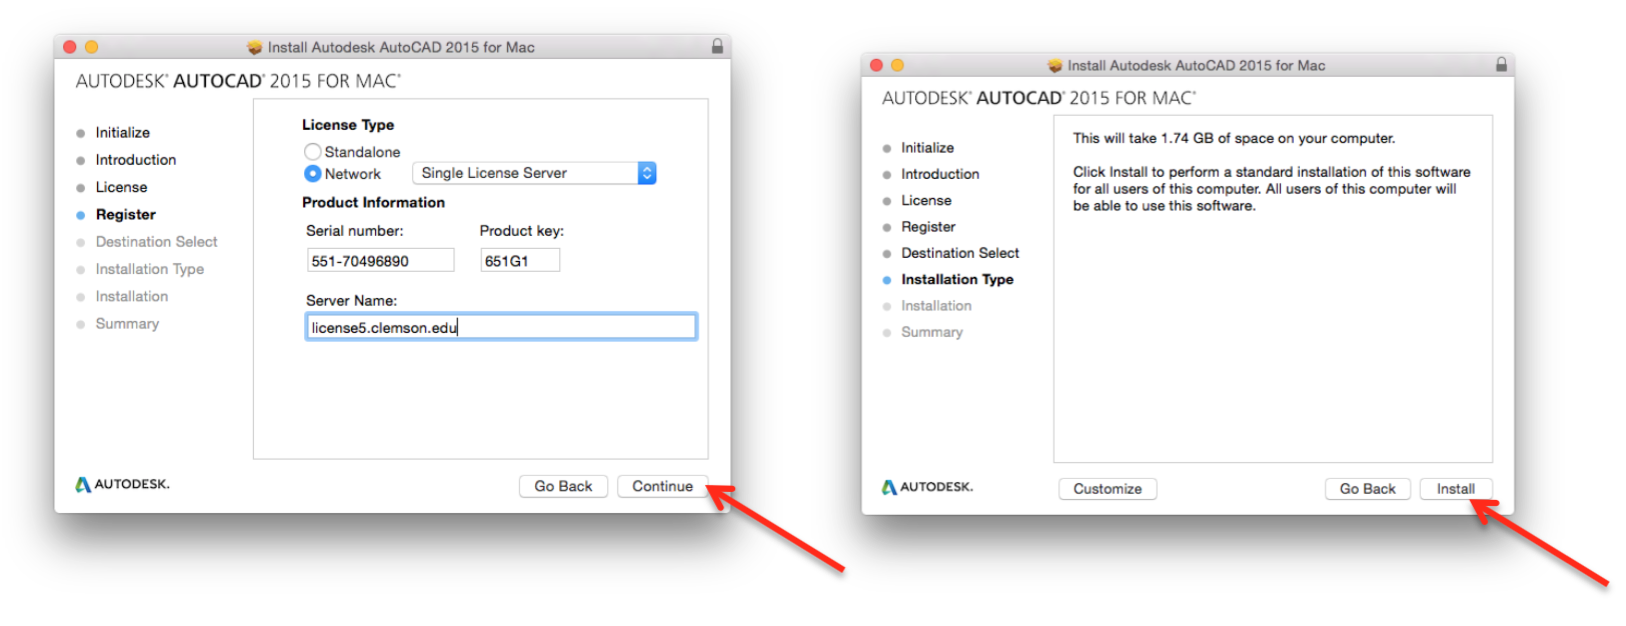Click the lock icon in the Register window title bar
The height and width of the screenshot is (626, 1626).
coord(717,46)
